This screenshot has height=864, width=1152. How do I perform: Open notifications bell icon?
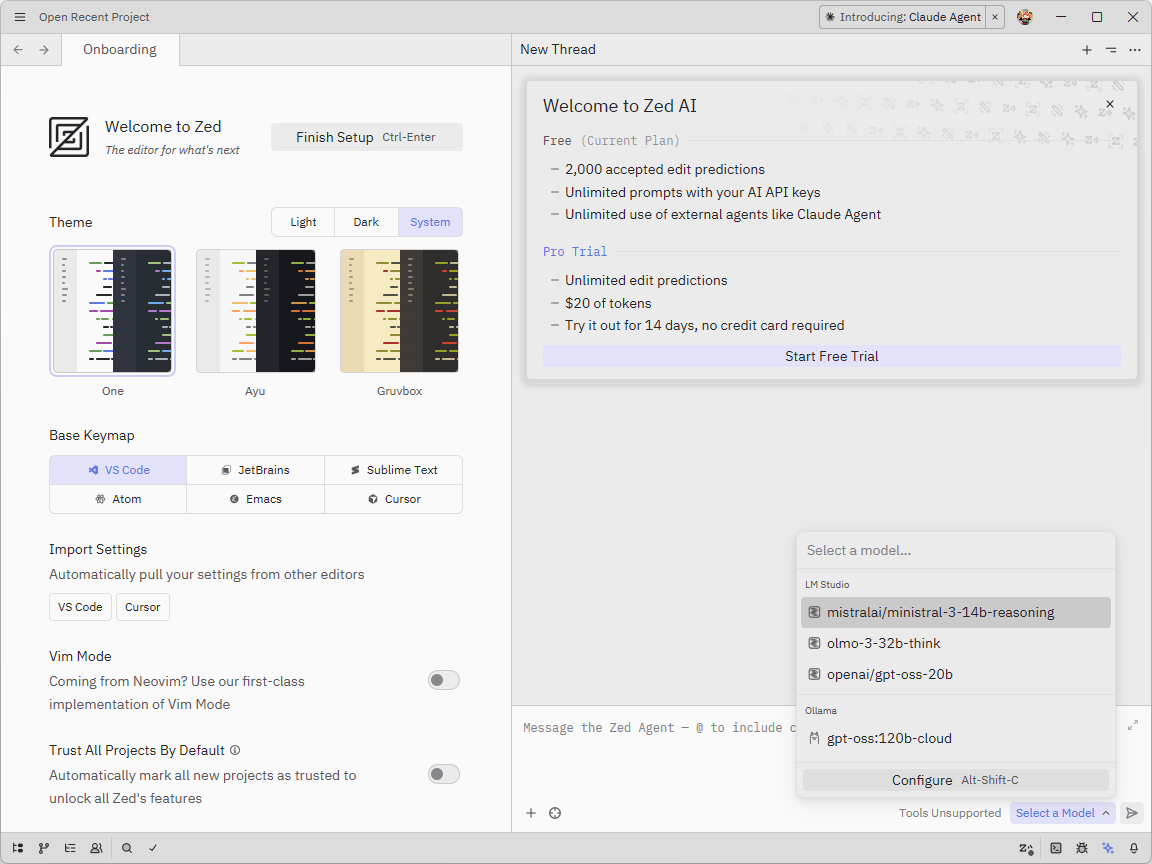coord(1134,848)
